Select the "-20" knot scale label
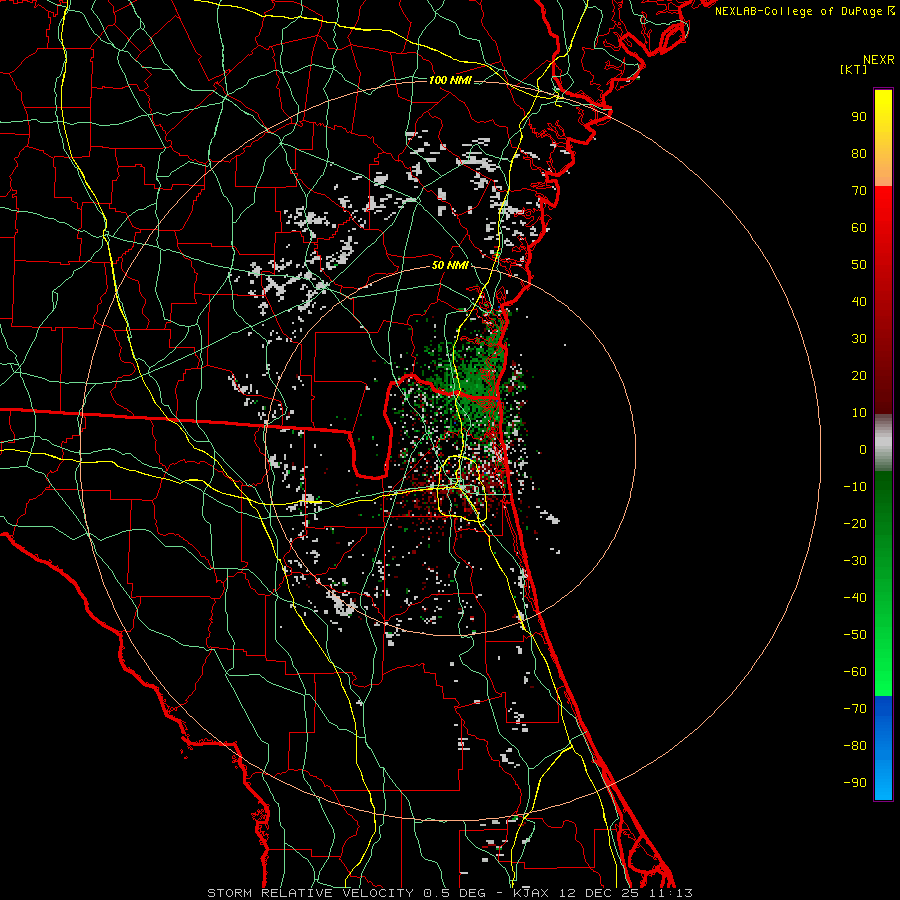Screen dimensions: 900x900 [x=855, y=524]
